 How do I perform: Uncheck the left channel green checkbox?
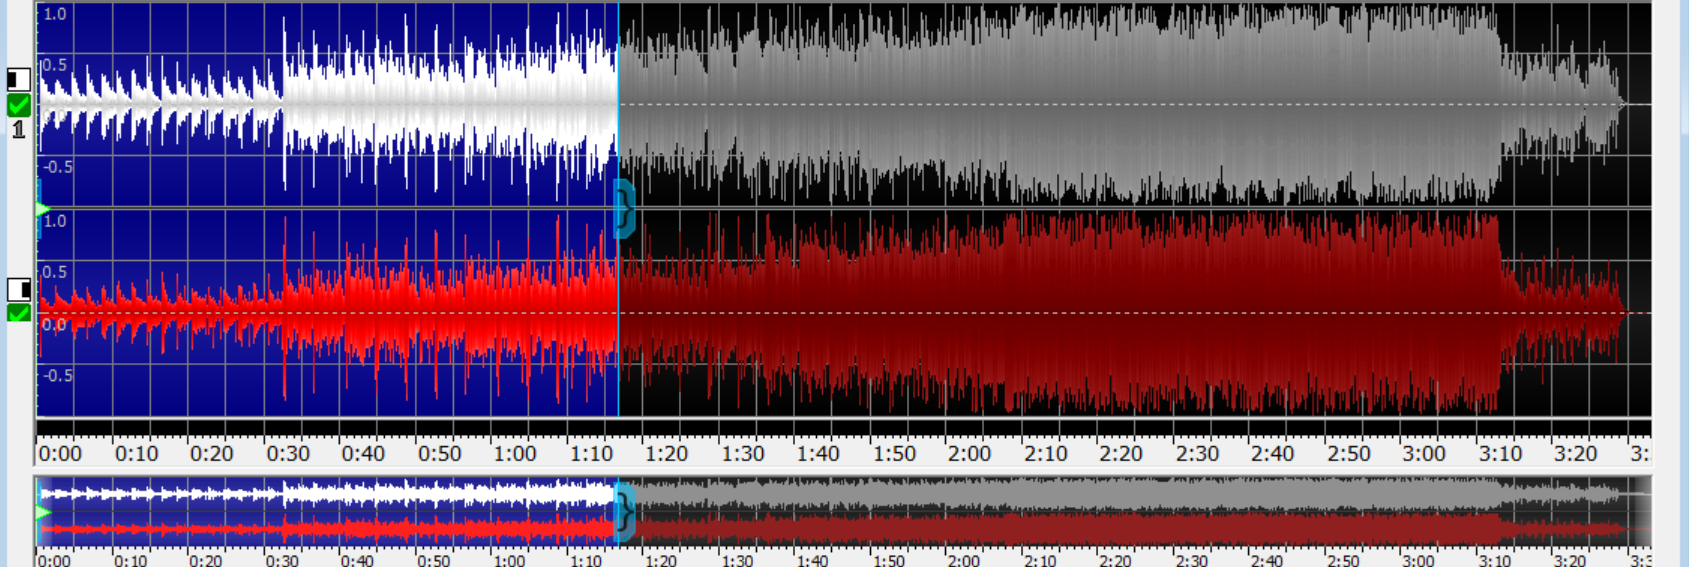(18, 105)
